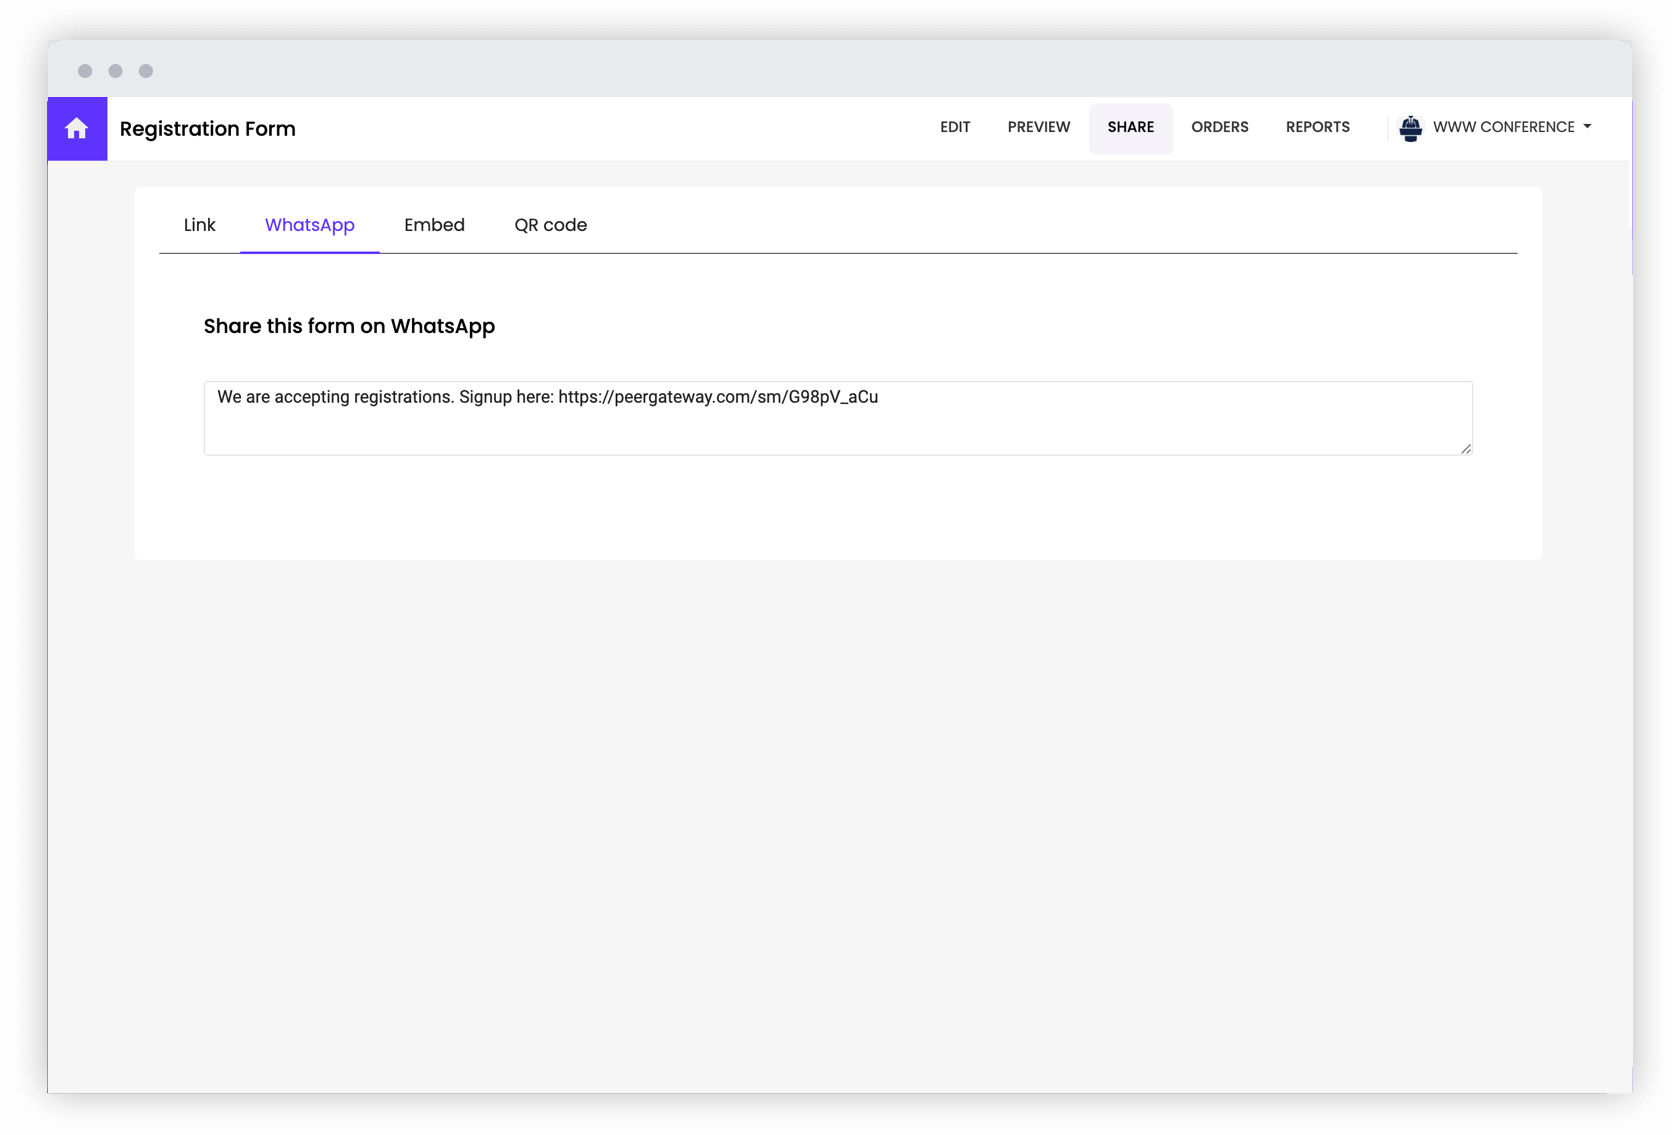Click the middle window control dot

point(116,71)
